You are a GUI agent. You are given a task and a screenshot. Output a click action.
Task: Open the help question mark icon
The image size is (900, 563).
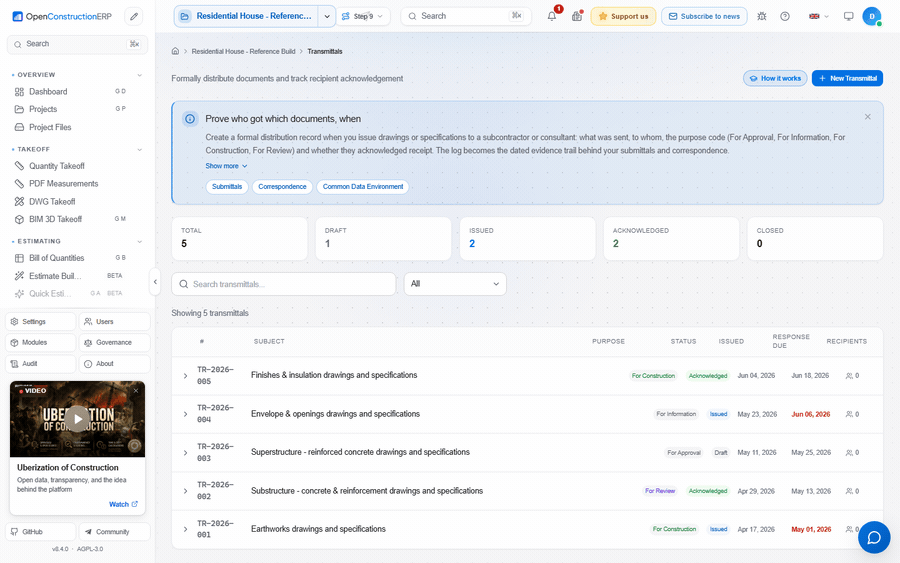785,16
